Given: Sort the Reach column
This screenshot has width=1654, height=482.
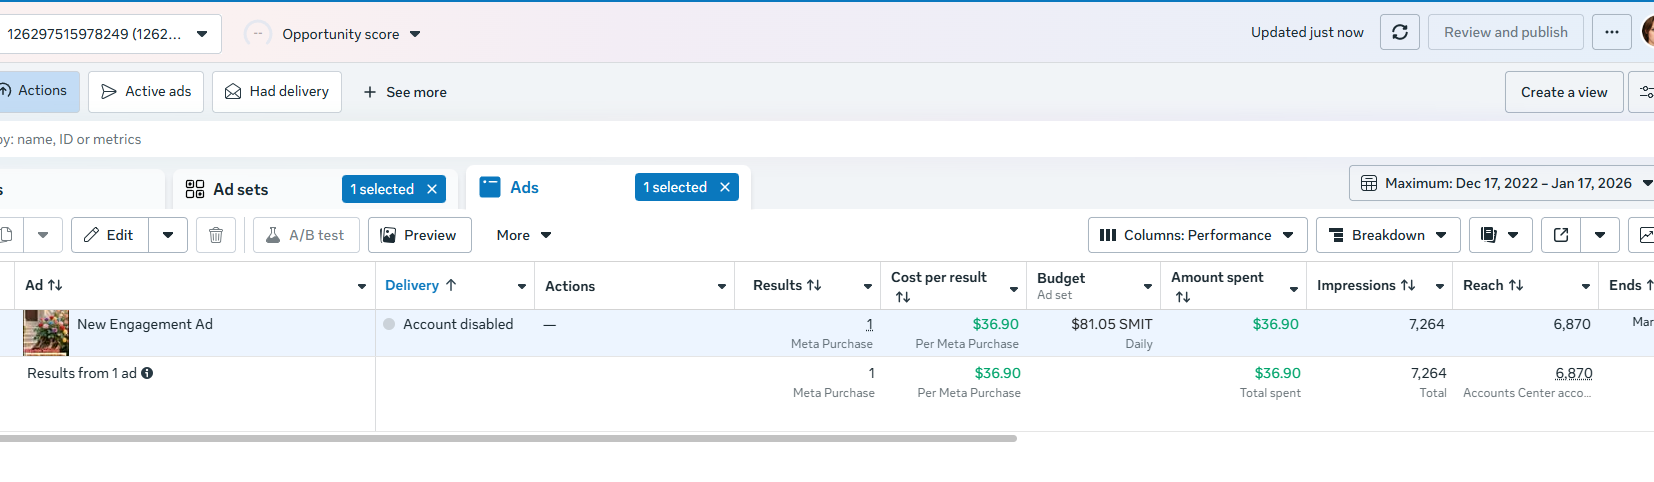Looking at the screenshot, I should (x=1492, y=285).
